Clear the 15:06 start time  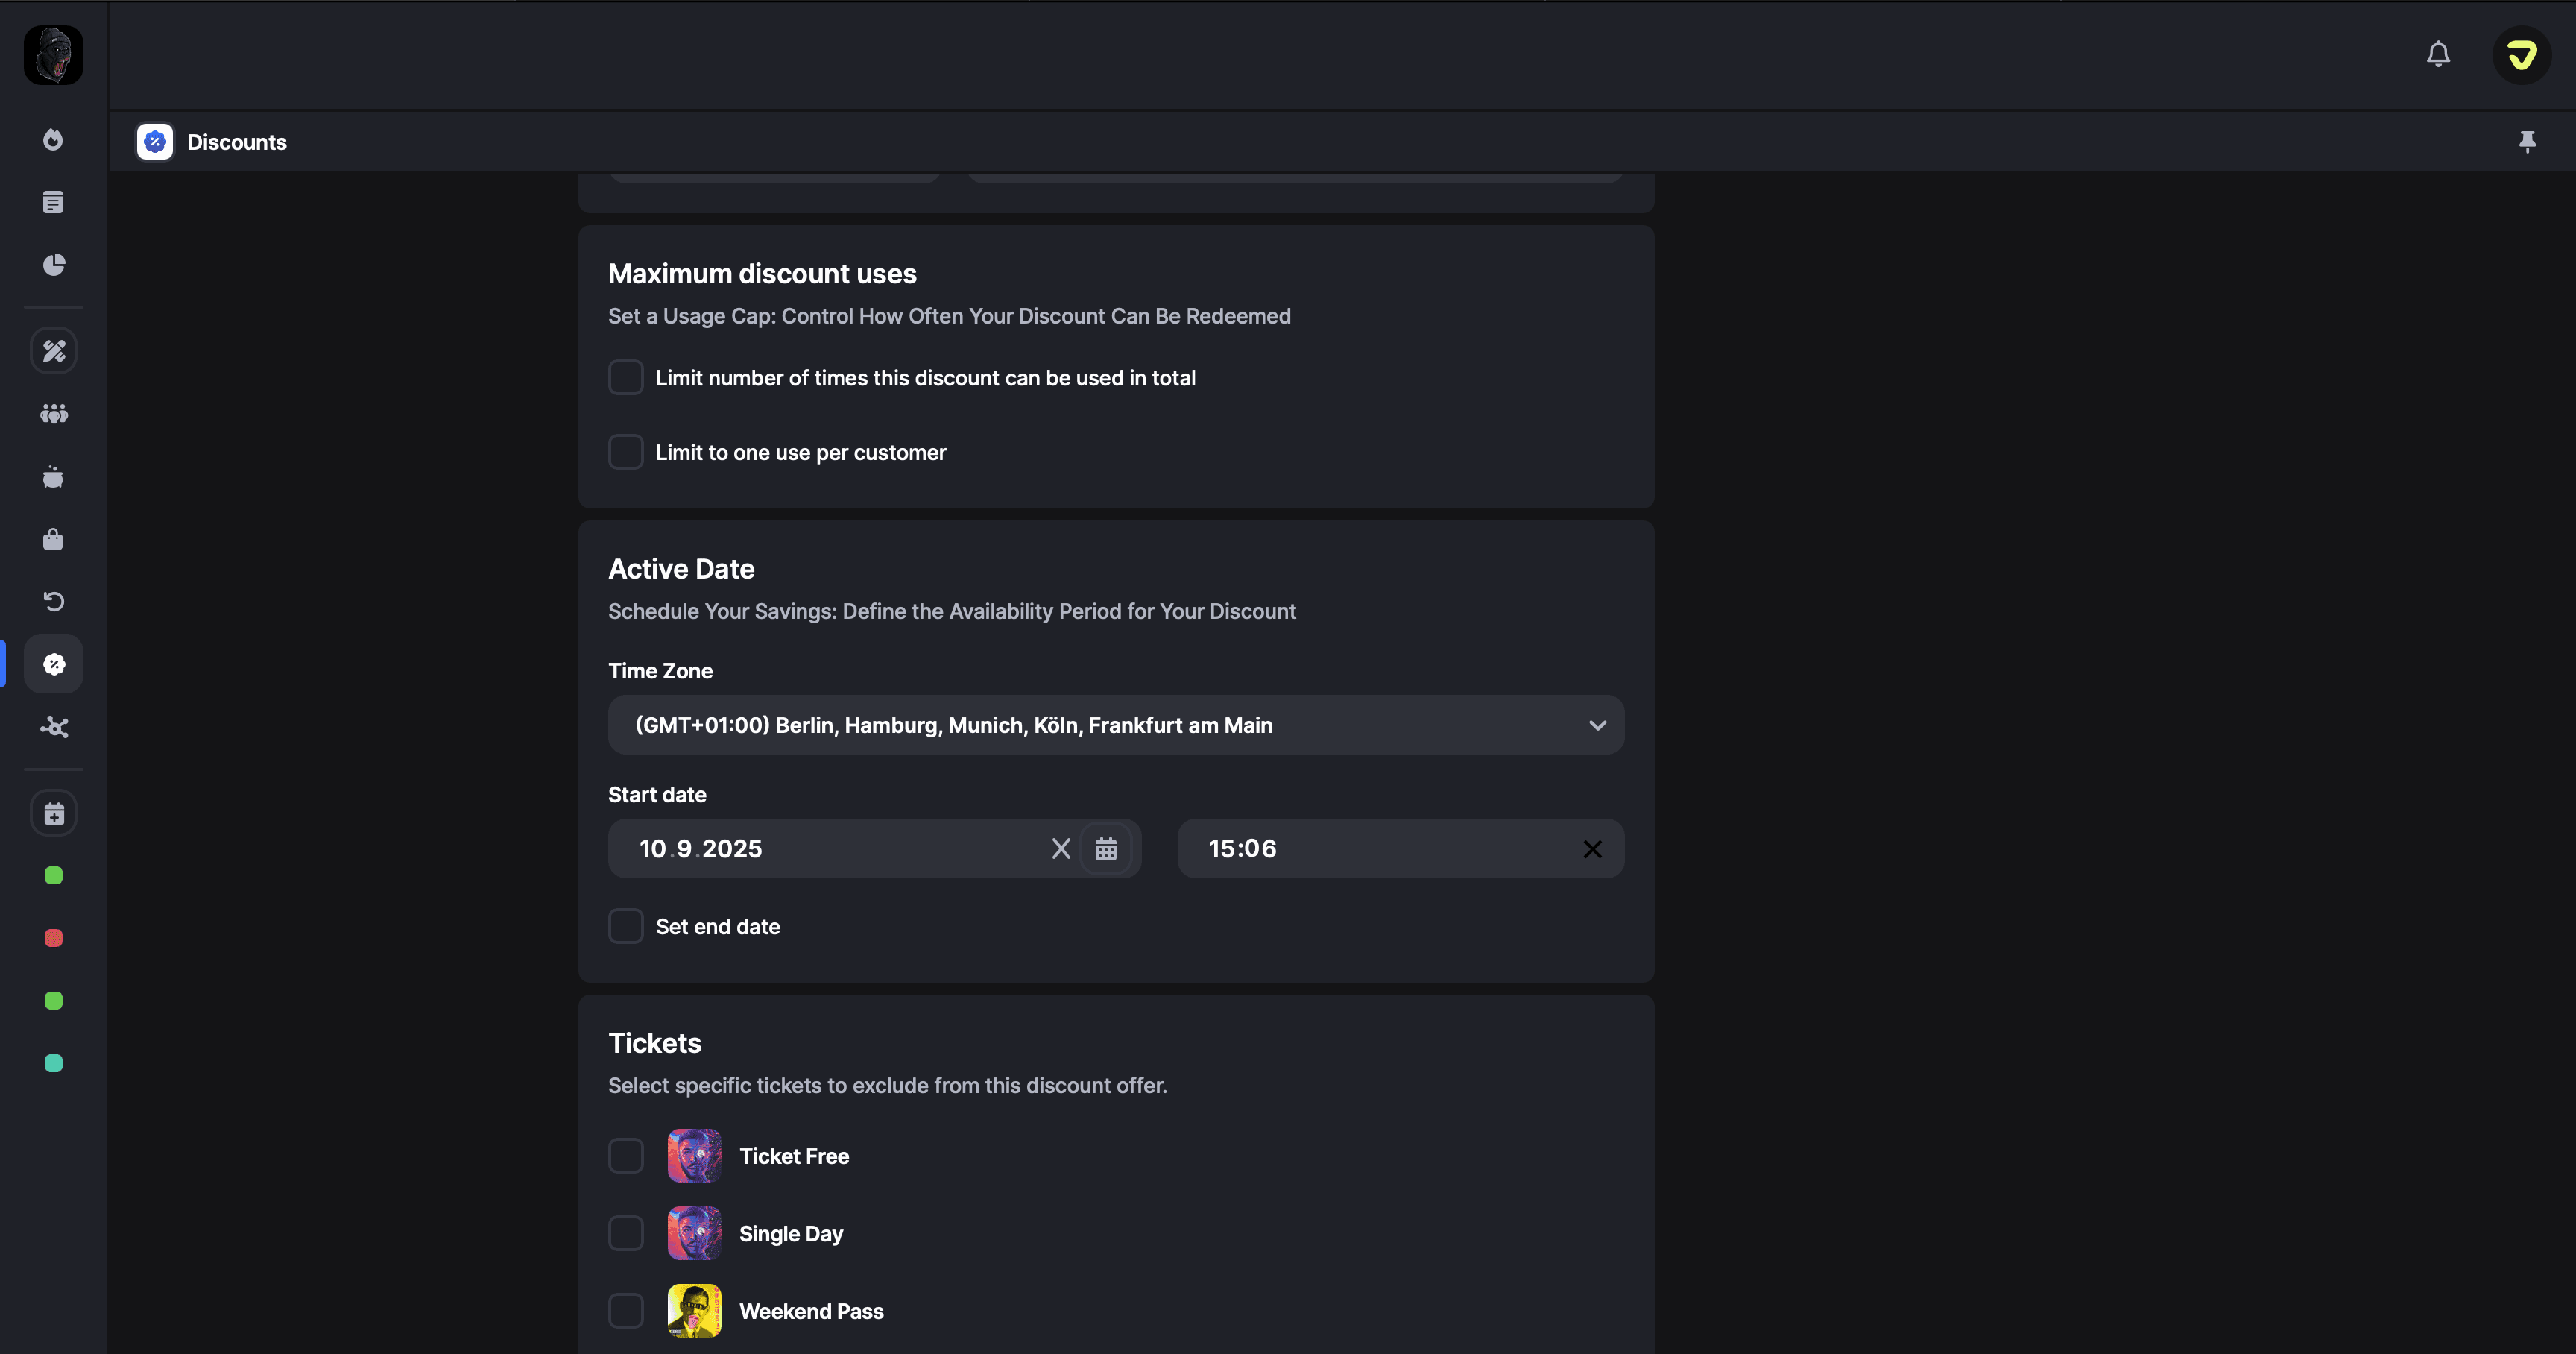(x=1592, y=849)
